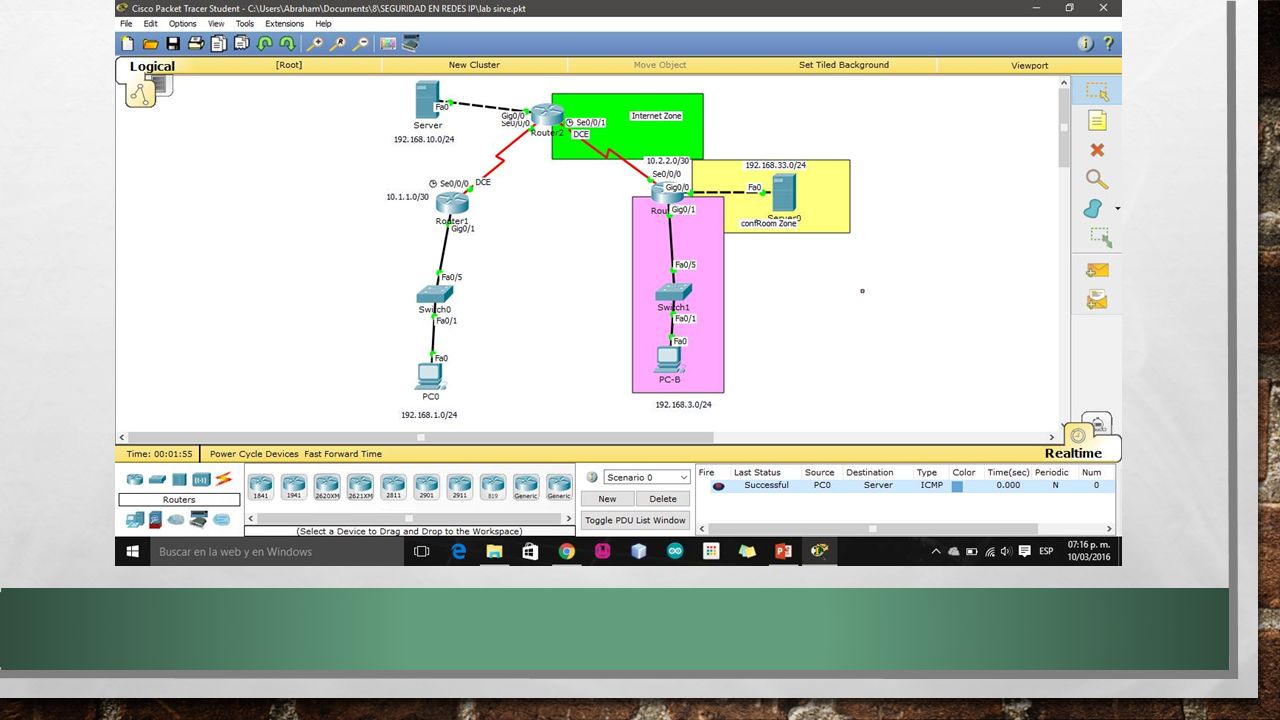Click the Viewport button
The height and width of the screenshot is (720, 1280).
[x=1029, y=65]
